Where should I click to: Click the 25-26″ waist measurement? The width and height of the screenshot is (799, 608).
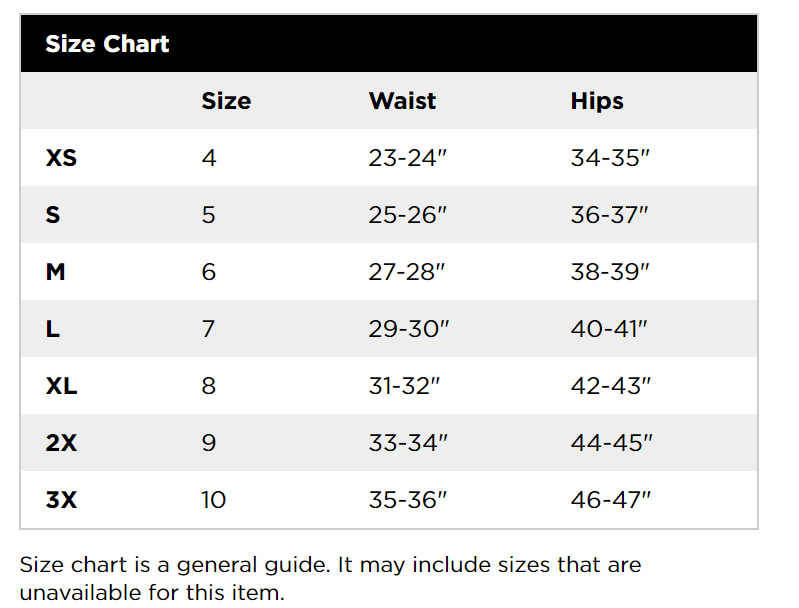pos(408,215)
